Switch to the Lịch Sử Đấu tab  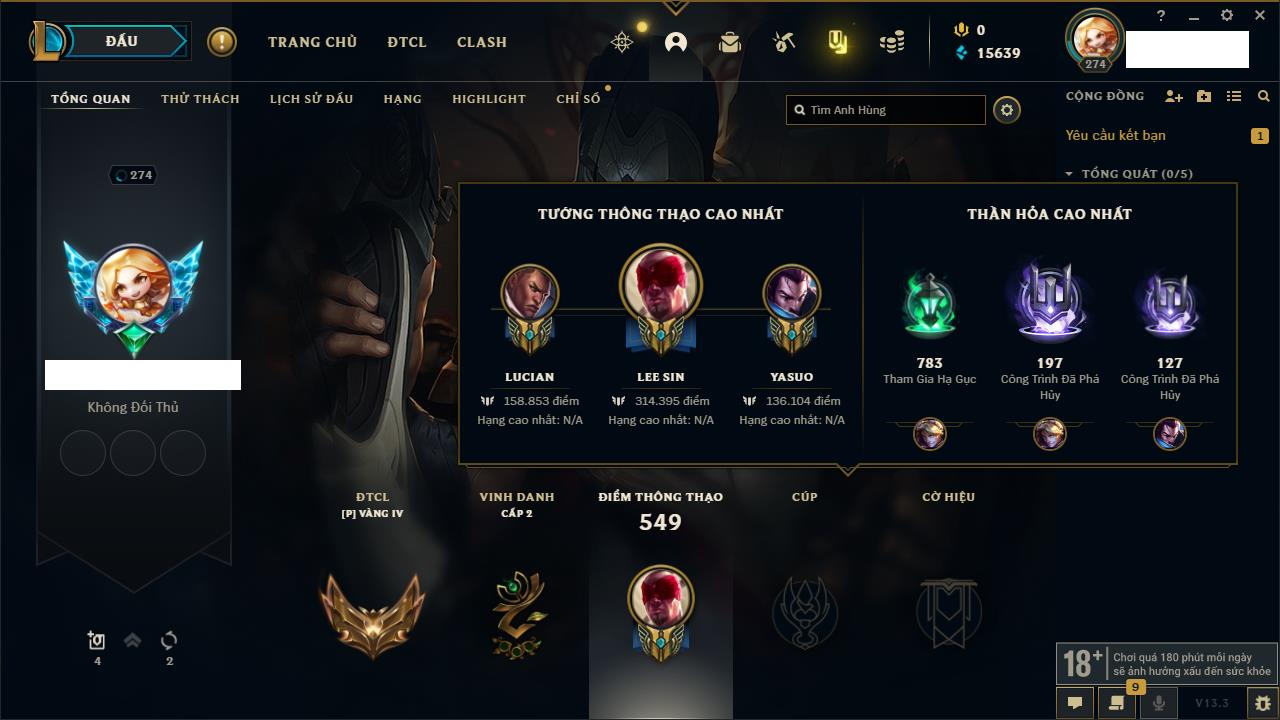[311, 99]
